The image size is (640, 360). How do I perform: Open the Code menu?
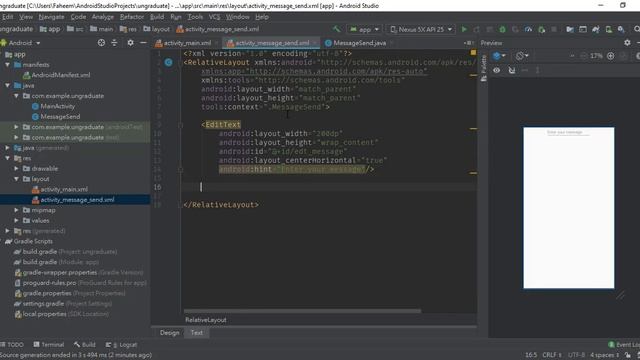(x=78, y=17)
